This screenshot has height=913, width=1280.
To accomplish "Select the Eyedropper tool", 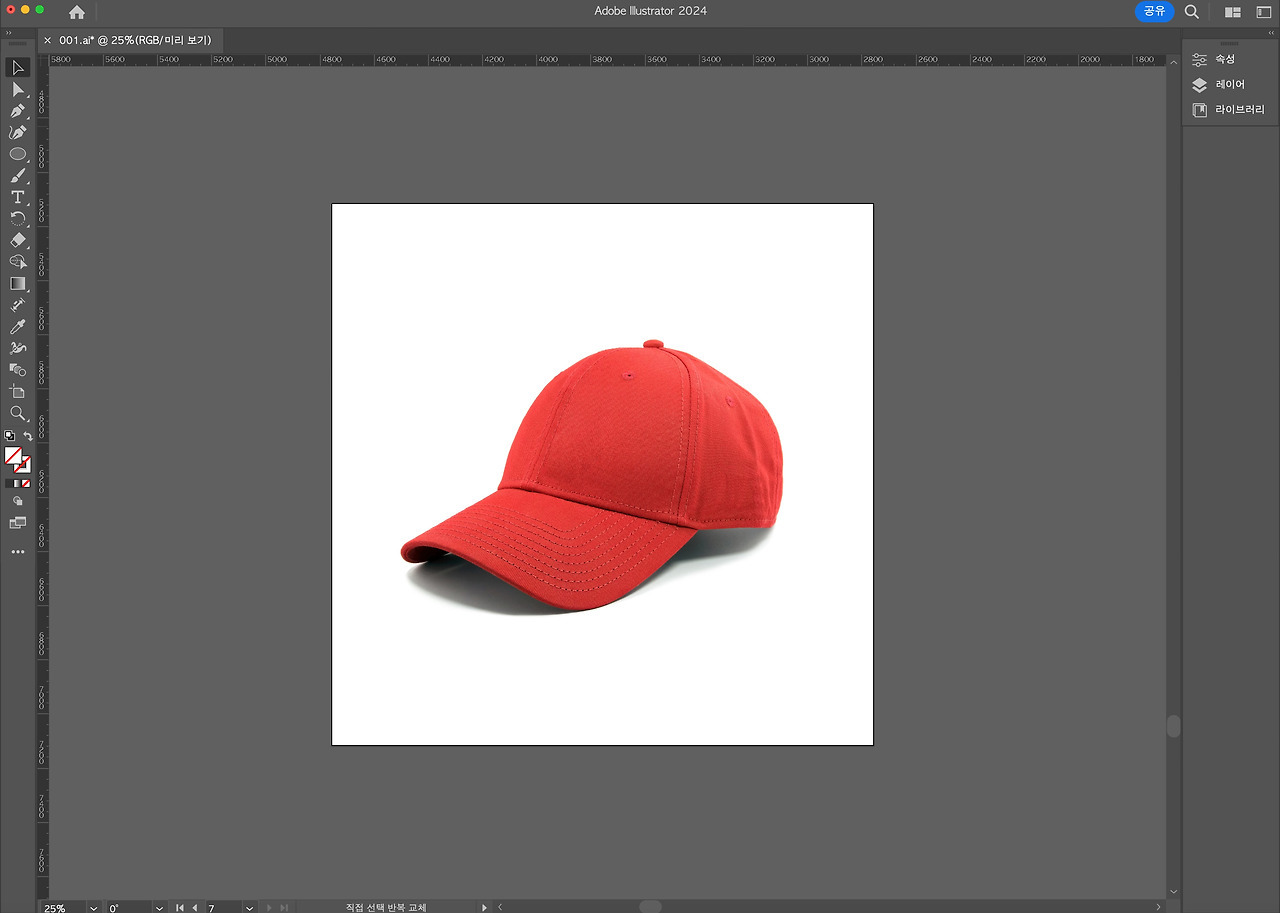I will pos(18,327).
